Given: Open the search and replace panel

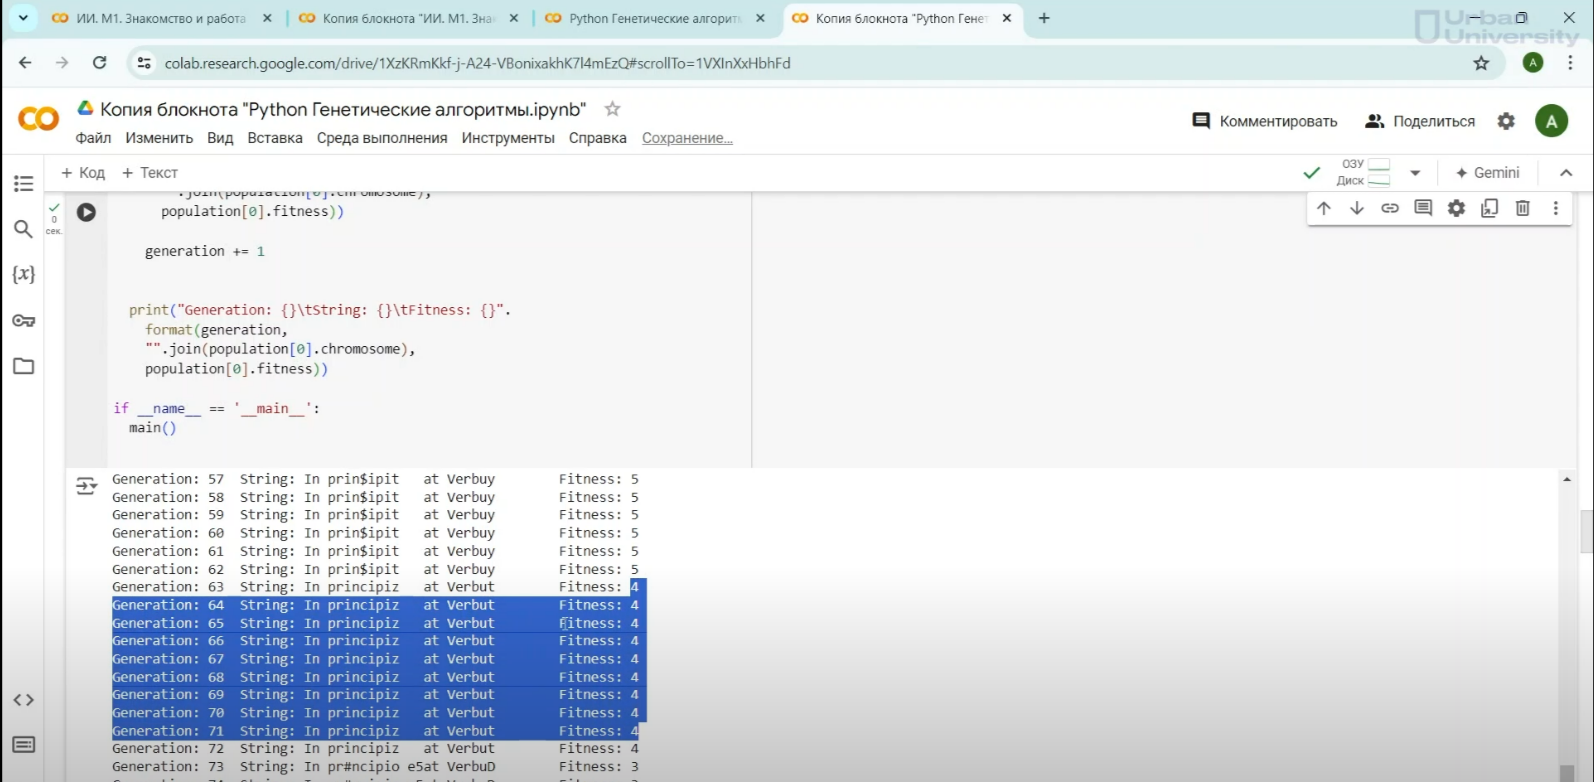Looking at the screenshot, I should click(x=24, y=229).
